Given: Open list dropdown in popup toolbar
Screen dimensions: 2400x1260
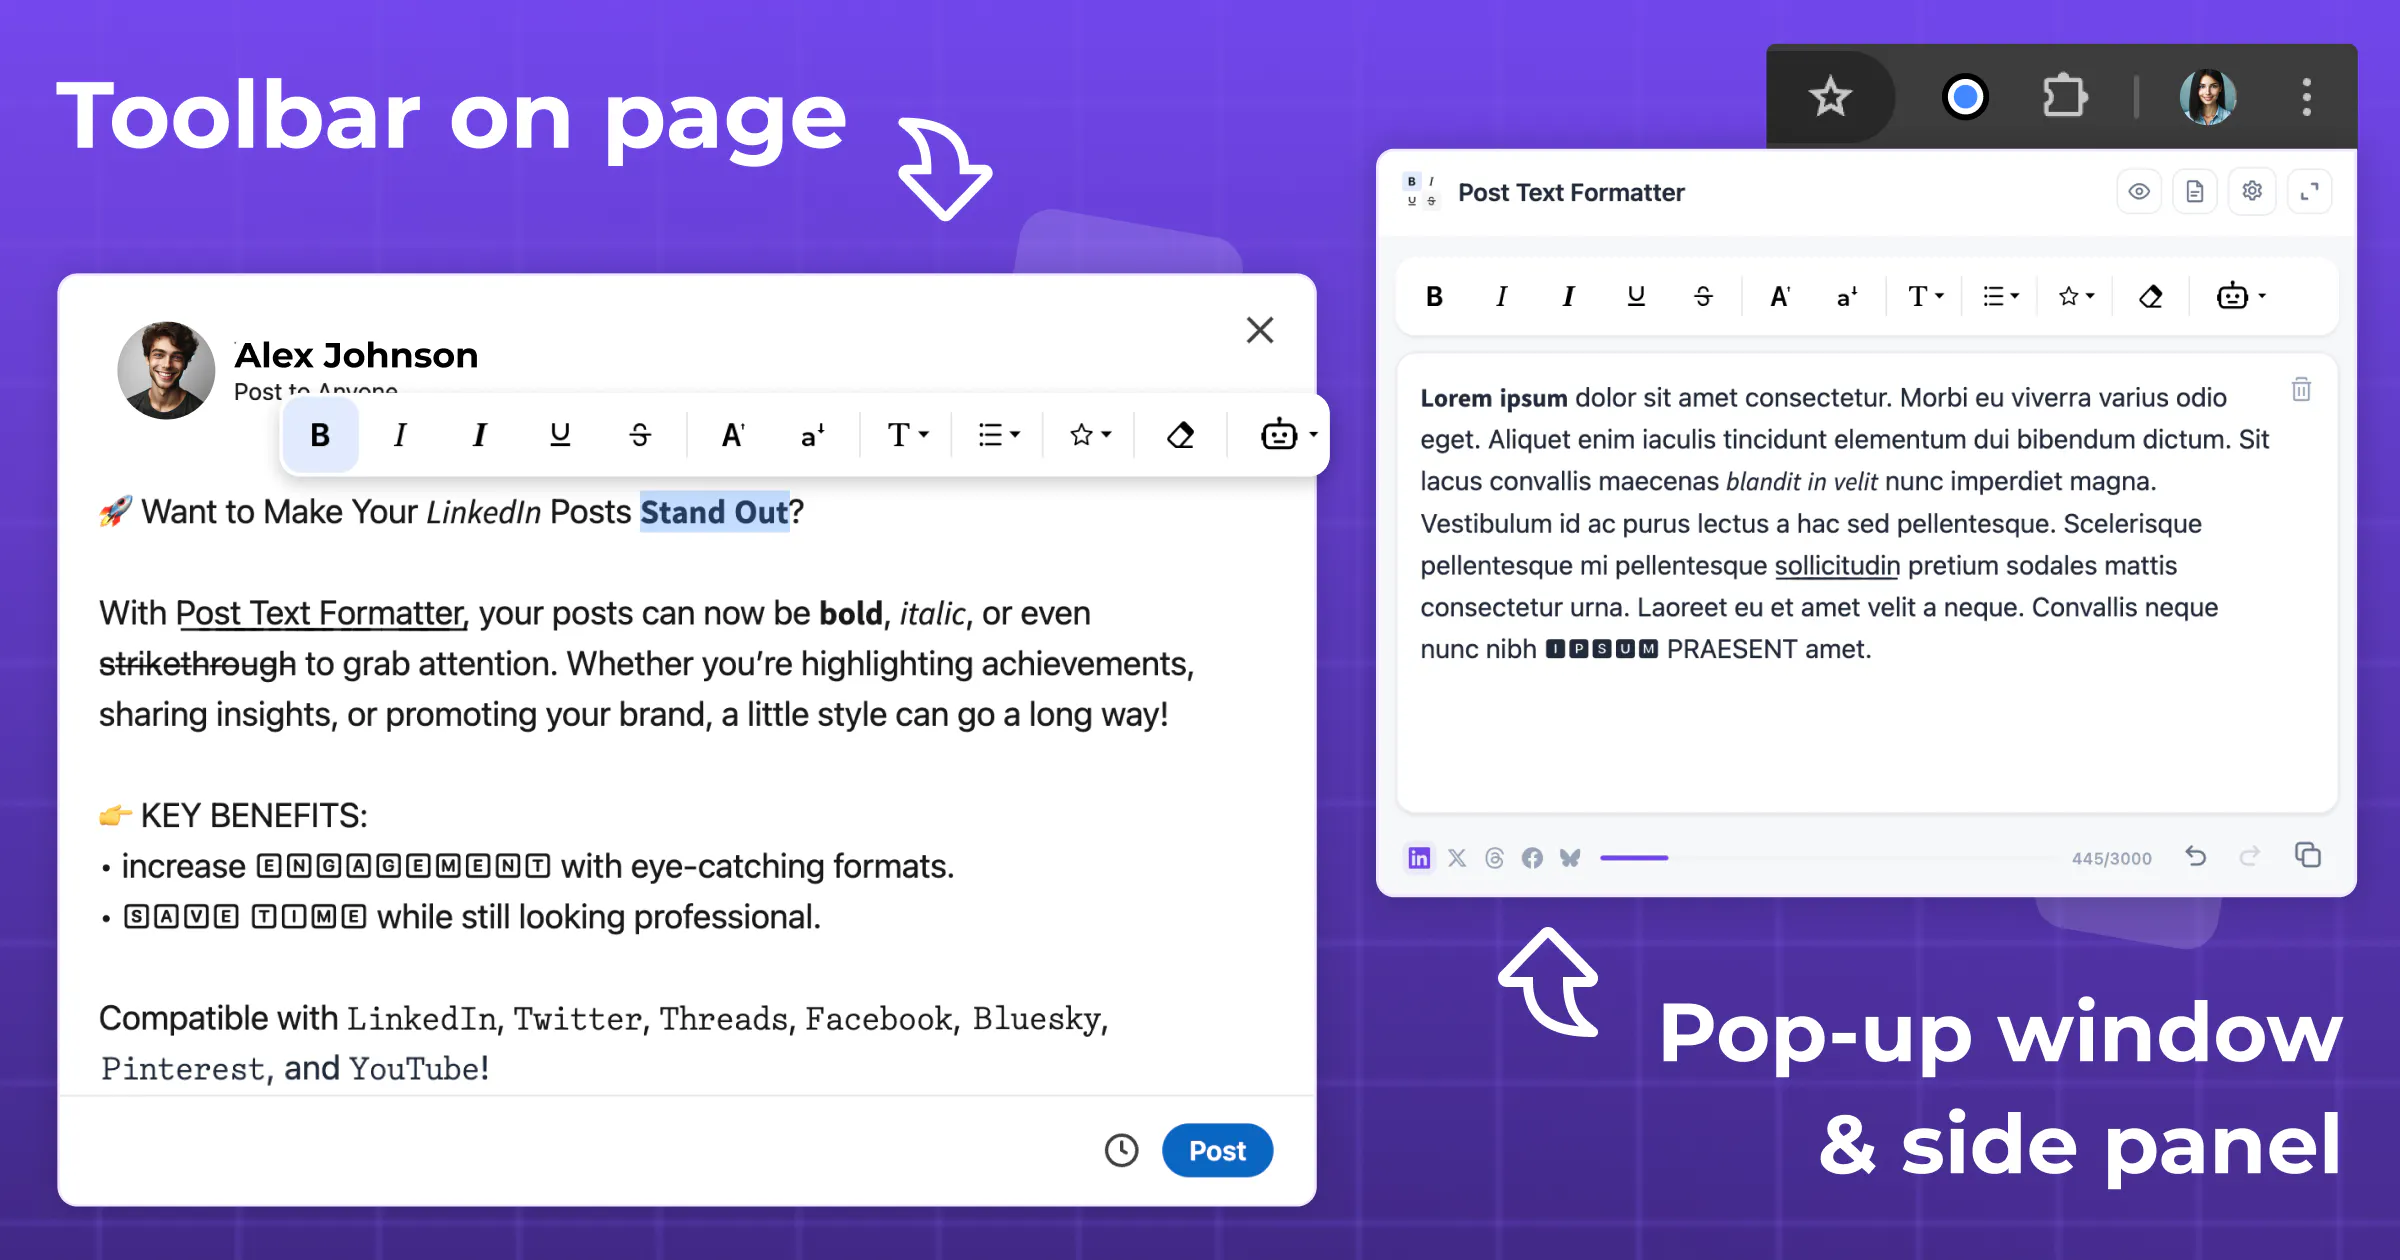Looking at the screenshot, I should (2001, 296).
